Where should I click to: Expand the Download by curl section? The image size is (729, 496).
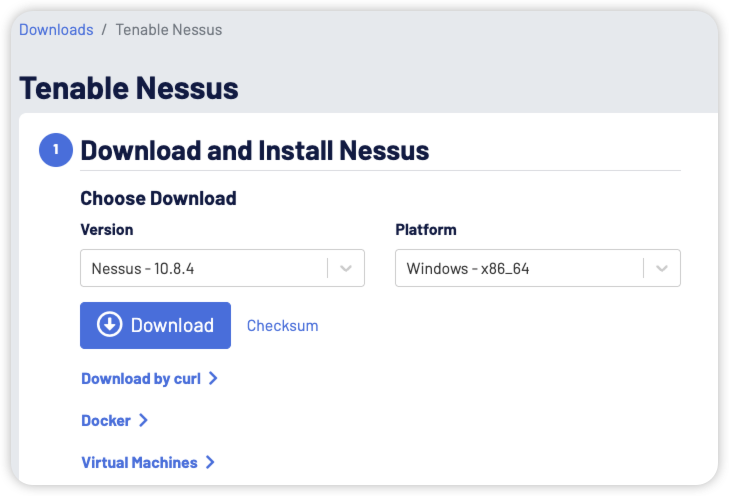point(141,379)
